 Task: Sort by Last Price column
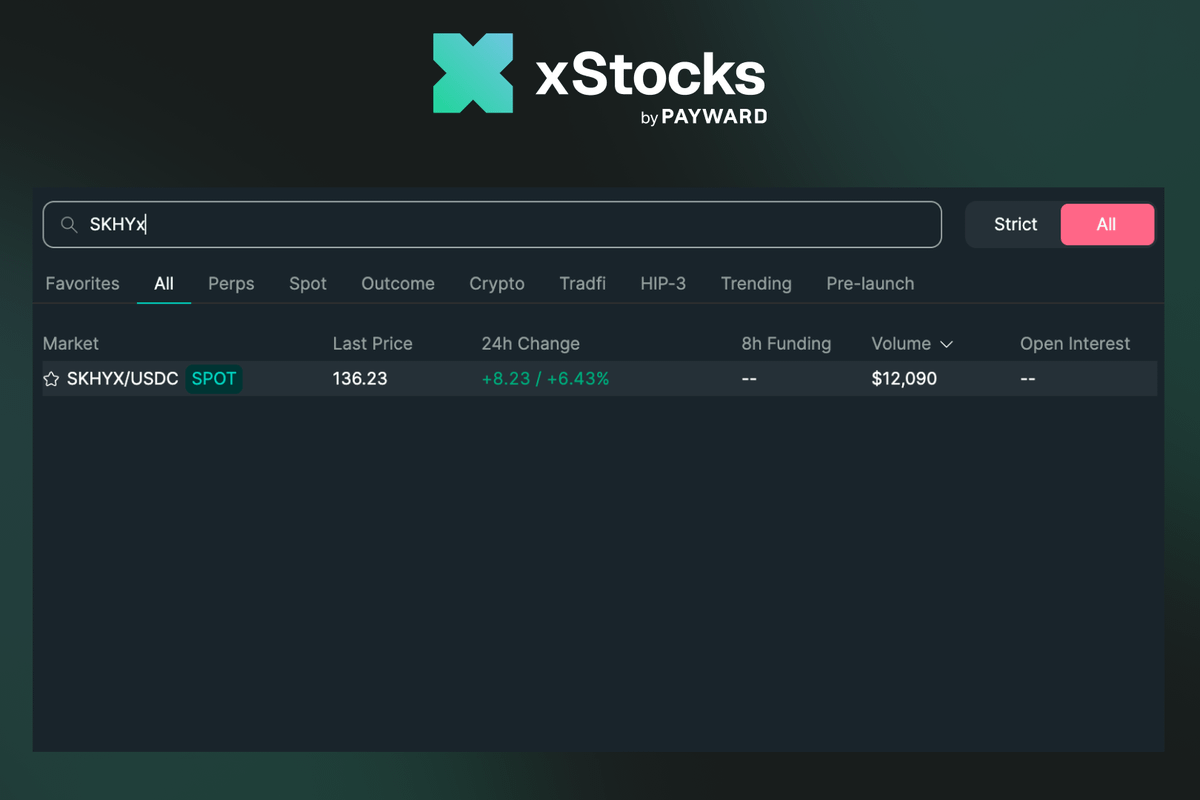click(x=372, y=344)
